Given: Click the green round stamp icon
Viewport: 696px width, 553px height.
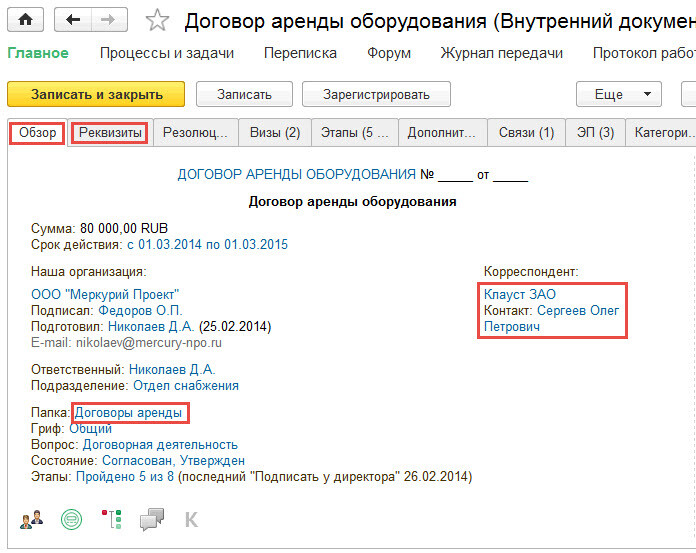Looking at the screenshot, I should click(x=70, y=519).
